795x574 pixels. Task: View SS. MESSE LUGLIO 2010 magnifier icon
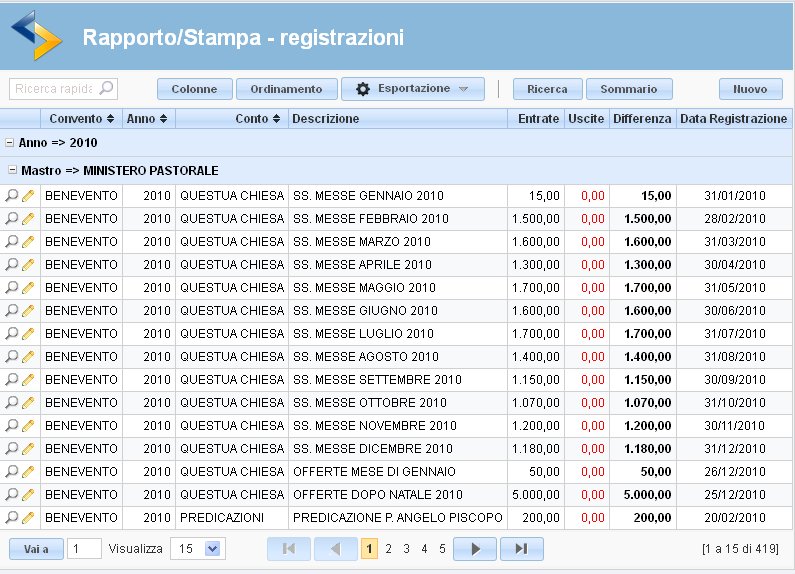pos(11,333)
